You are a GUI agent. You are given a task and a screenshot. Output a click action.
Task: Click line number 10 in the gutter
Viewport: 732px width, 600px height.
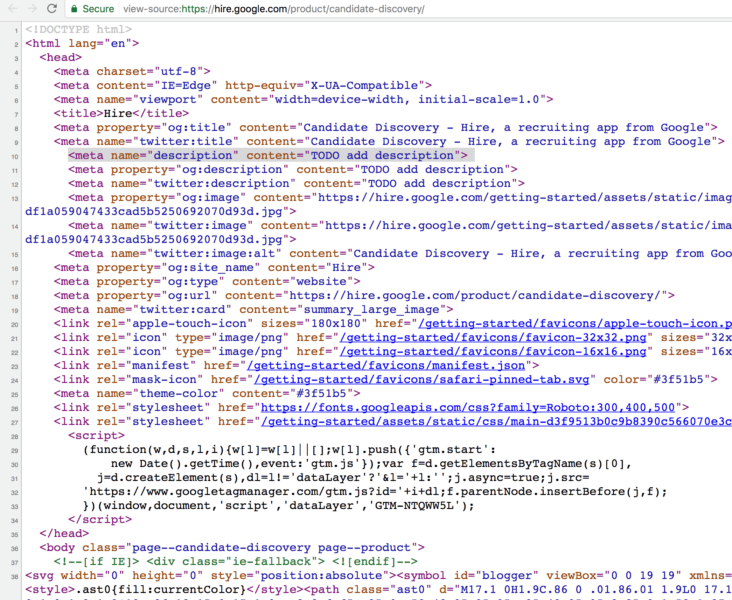pos(15,157)
